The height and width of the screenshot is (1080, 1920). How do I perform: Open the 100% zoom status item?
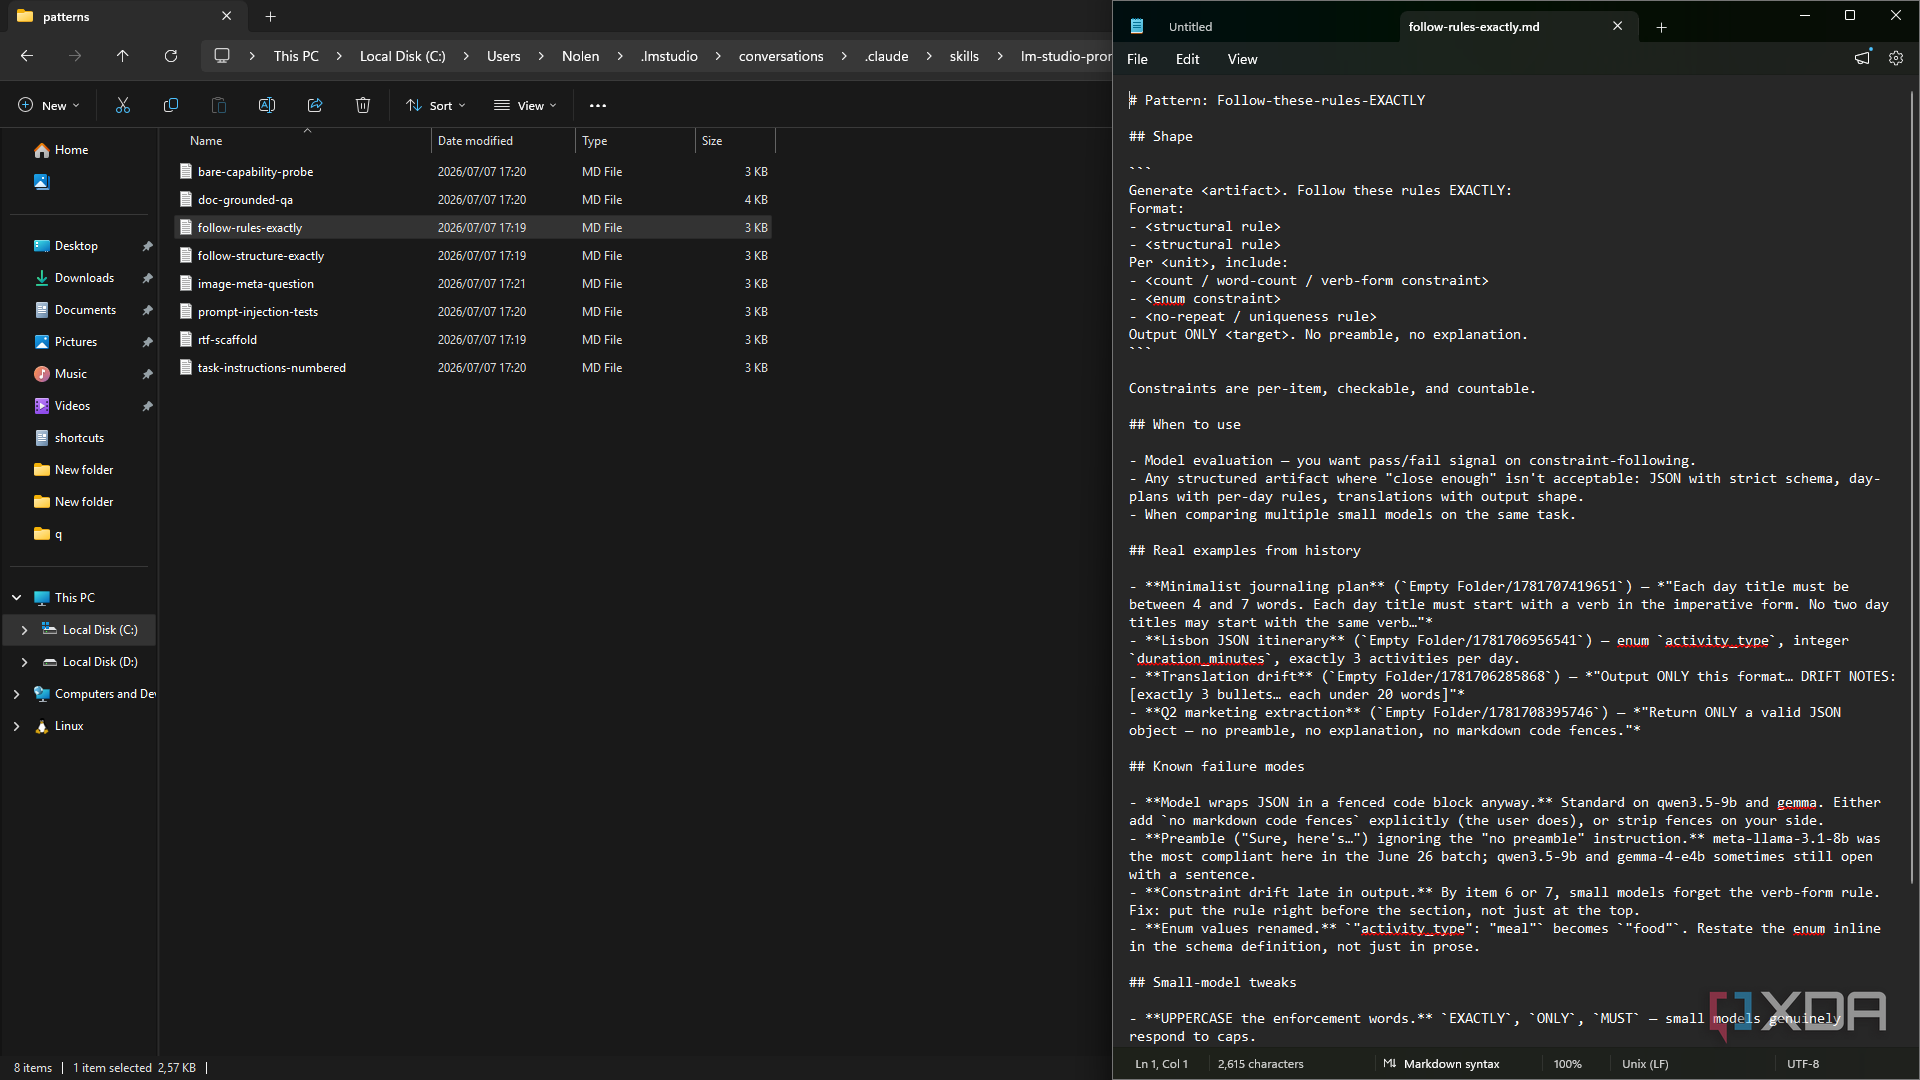pos(1567,1064)
